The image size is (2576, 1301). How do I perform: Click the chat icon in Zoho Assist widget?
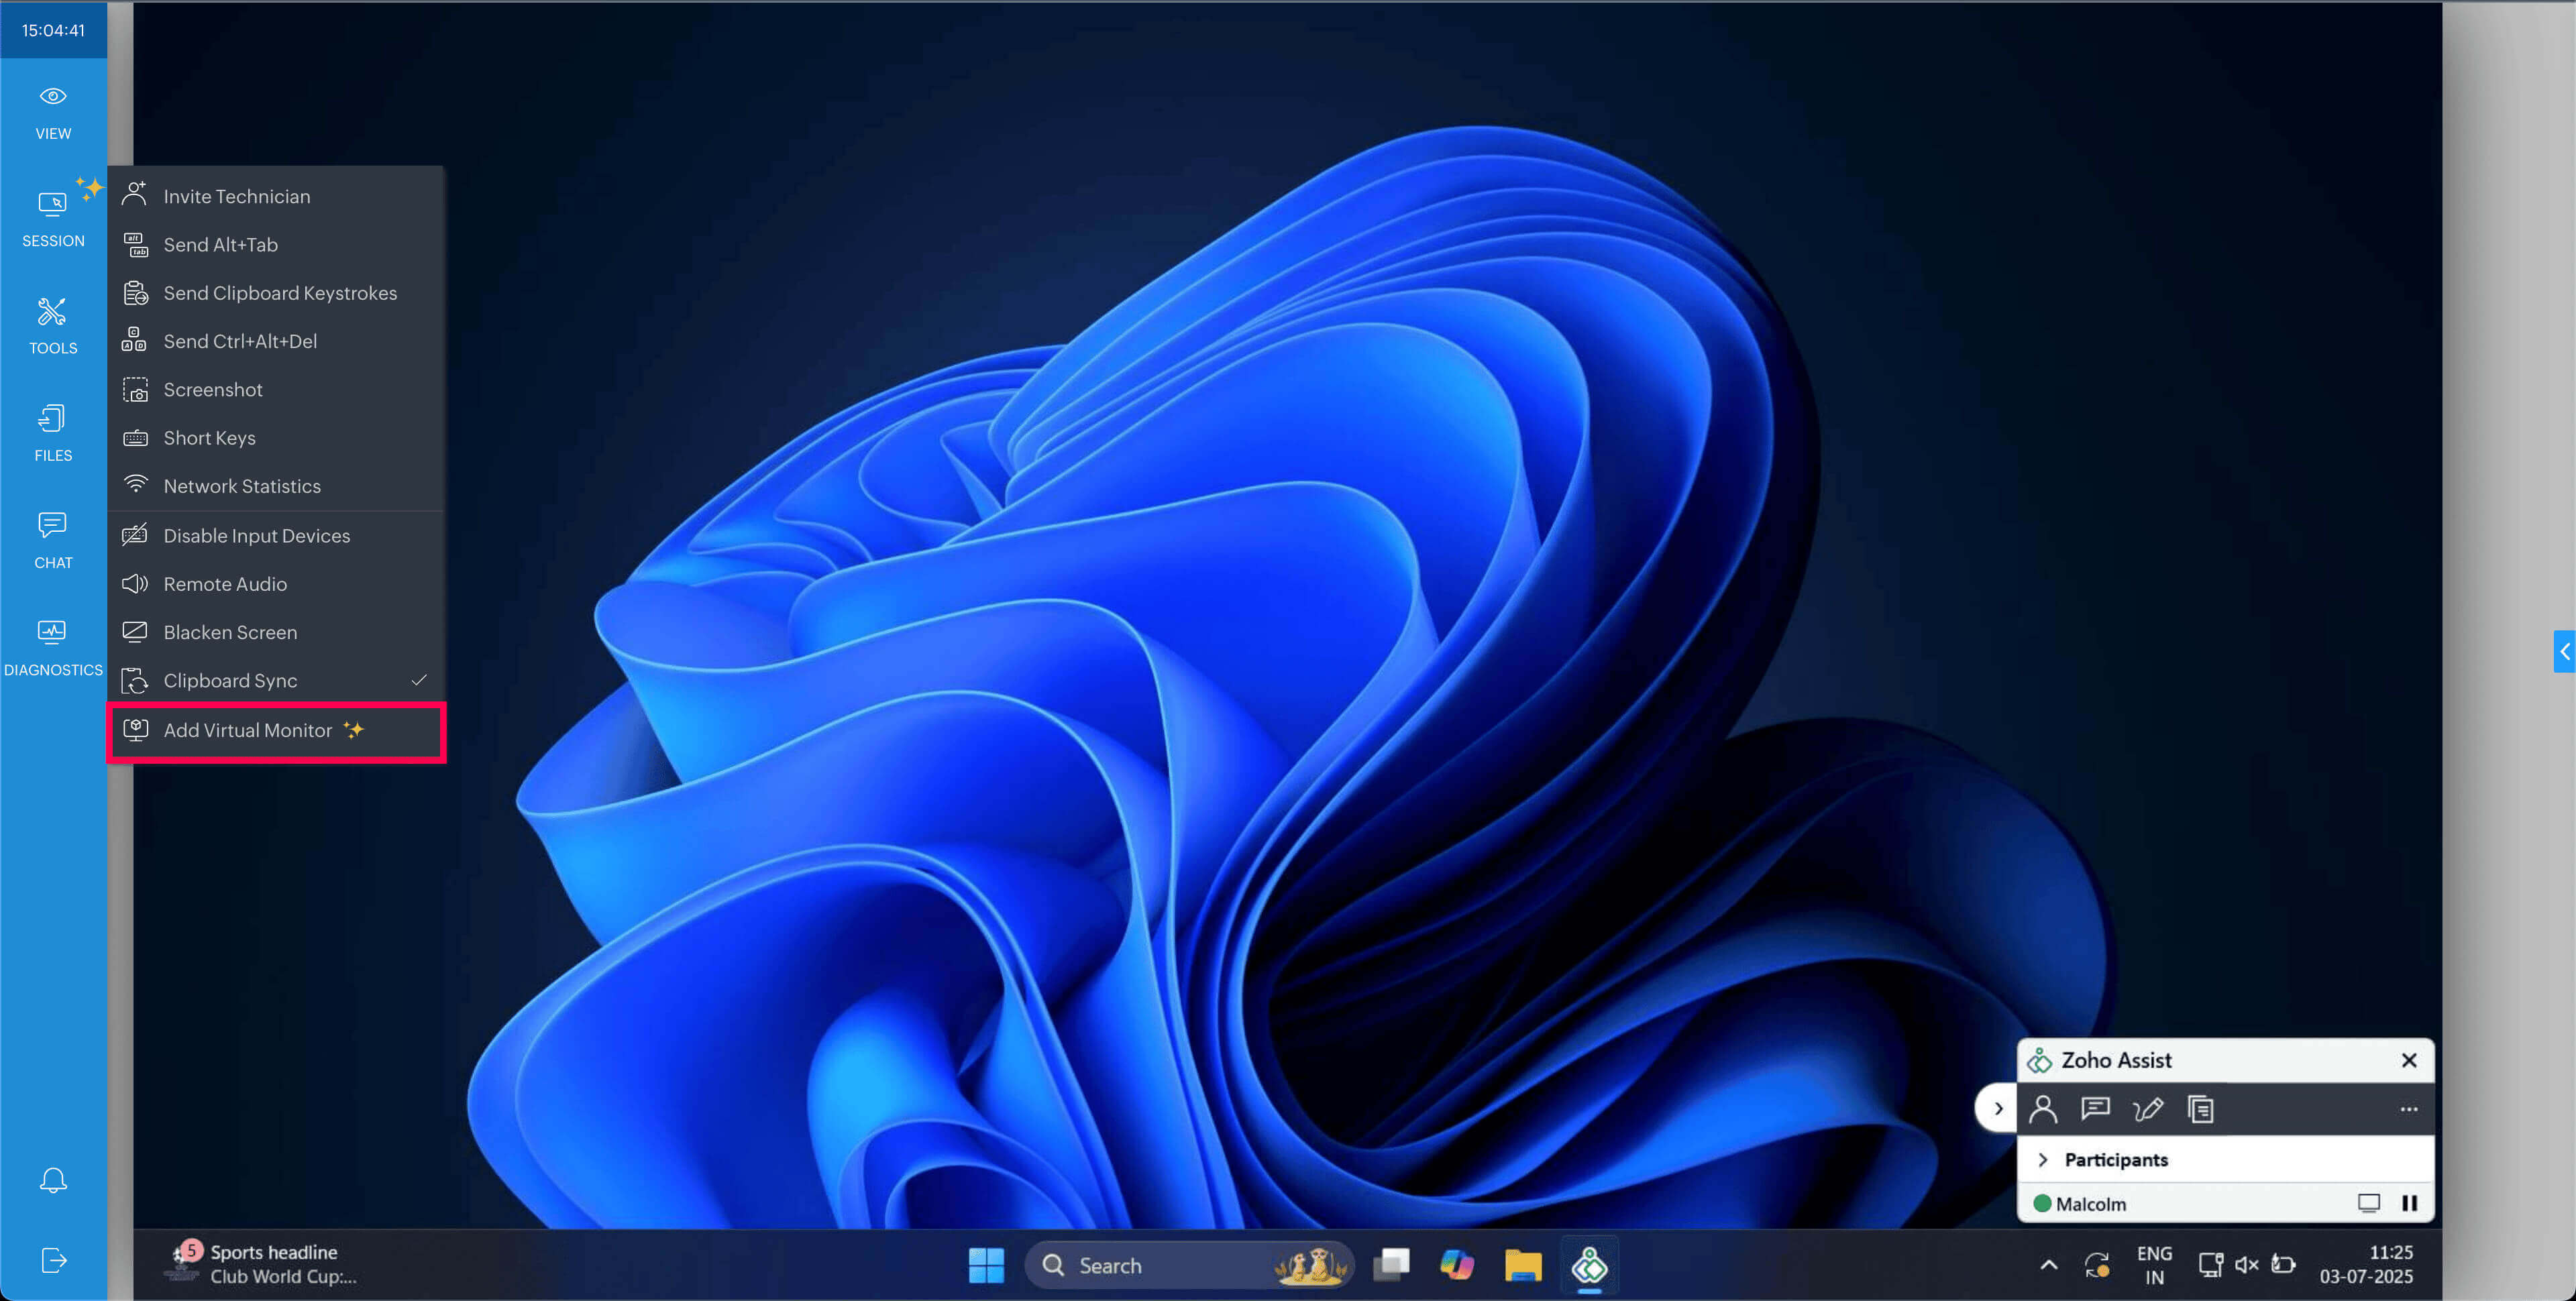tap(2095, 1109)
